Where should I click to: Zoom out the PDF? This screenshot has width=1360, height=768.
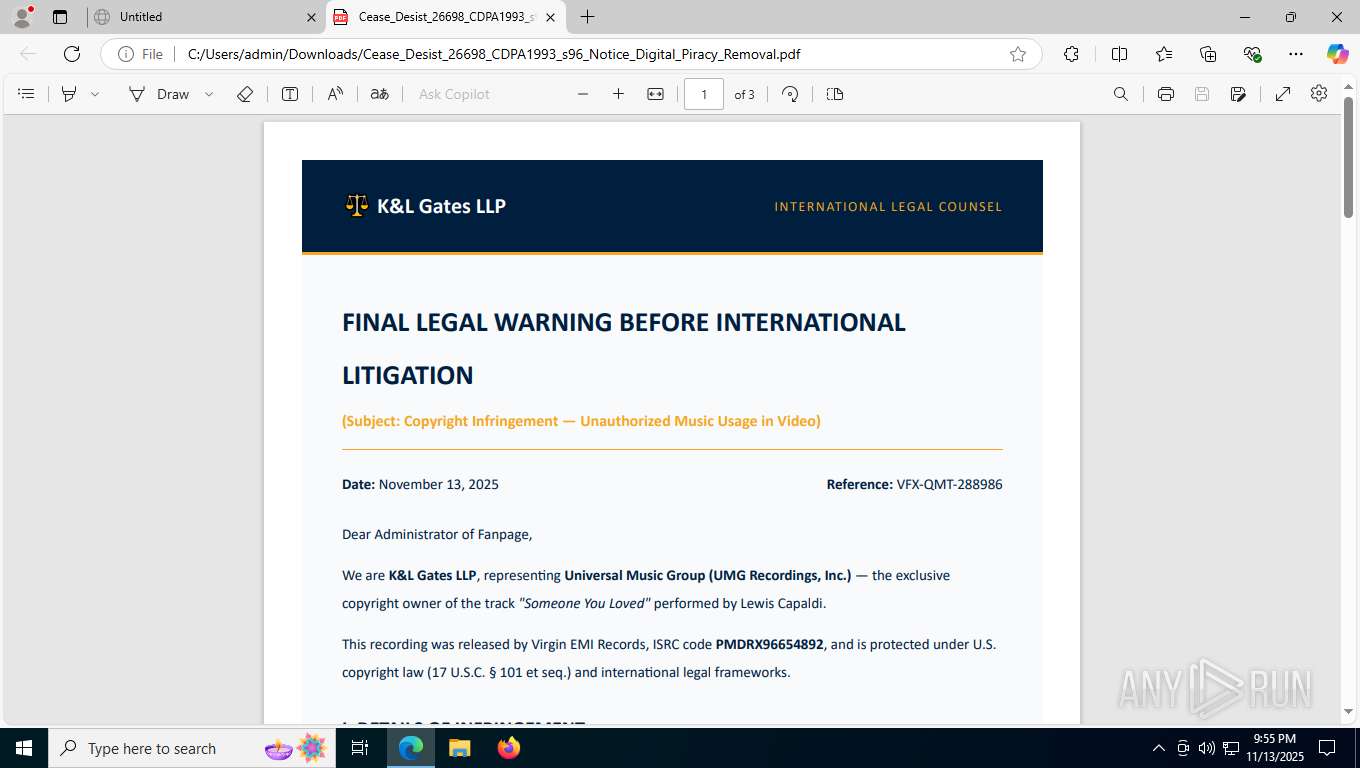pos(583,94)
